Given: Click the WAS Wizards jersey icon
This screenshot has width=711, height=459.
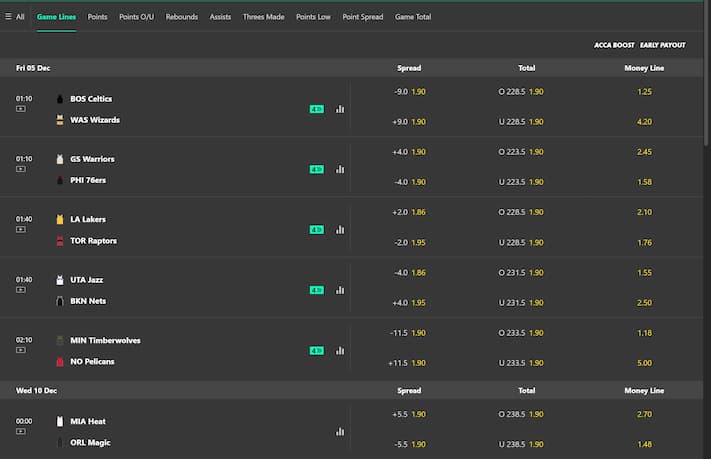Looking at the screenshot, I should coord(60,120).
